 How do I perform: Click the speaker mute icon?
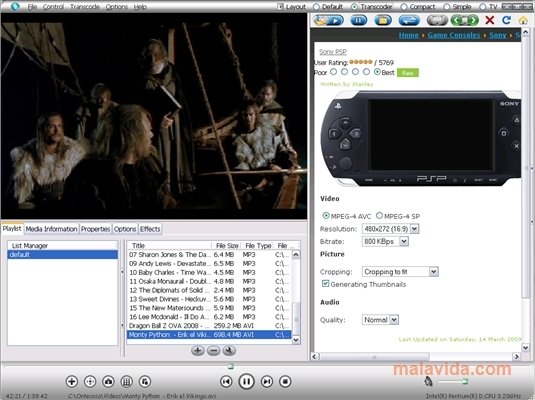click(x=429, y=381)
